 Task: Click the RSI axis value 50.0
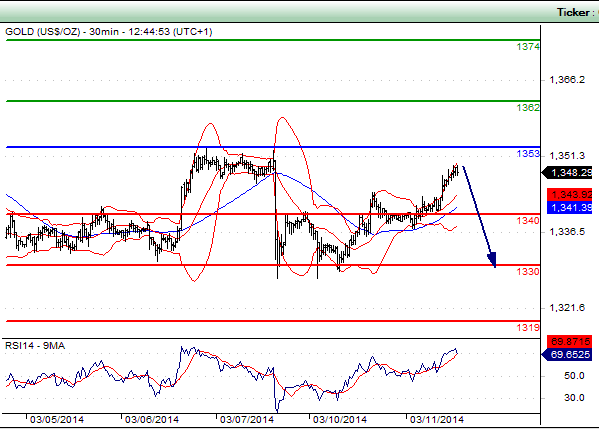tap(574, 376)
